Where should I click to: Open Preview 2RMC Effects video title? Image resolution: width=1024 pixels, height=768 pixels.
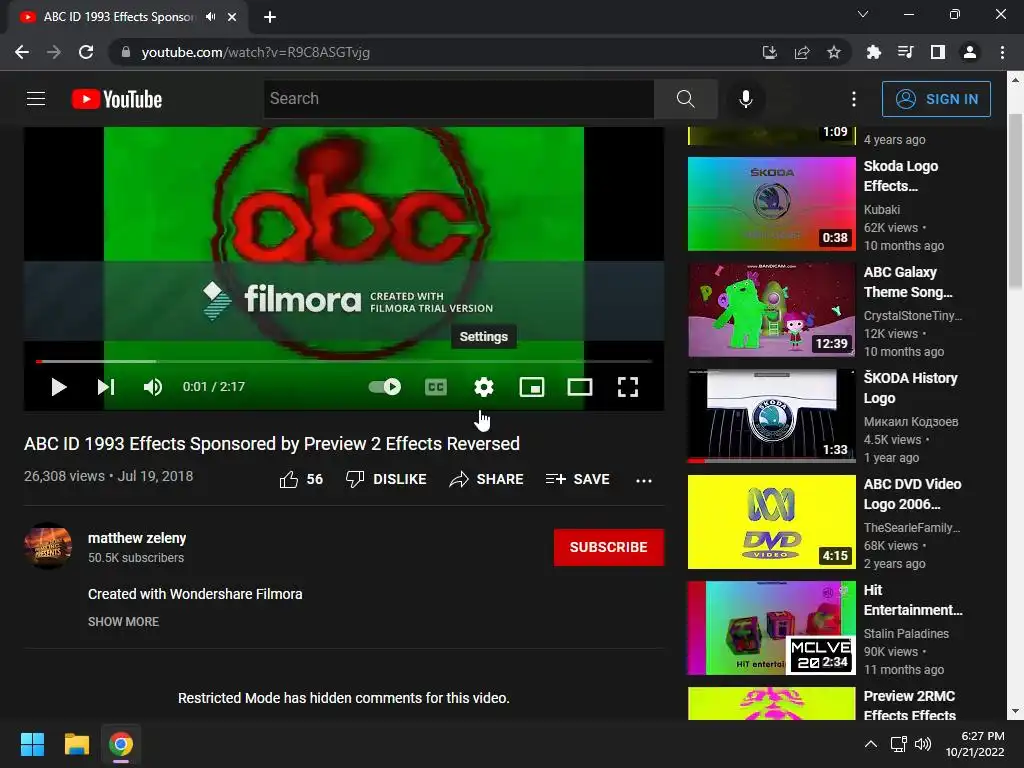coord(910,705)
